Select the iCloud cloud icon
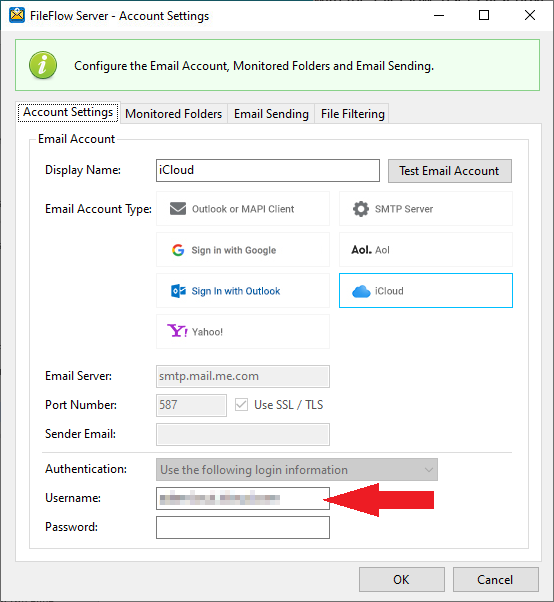This screenshot has height=602, width=554. pyautogui.click(x=361, y=291)
